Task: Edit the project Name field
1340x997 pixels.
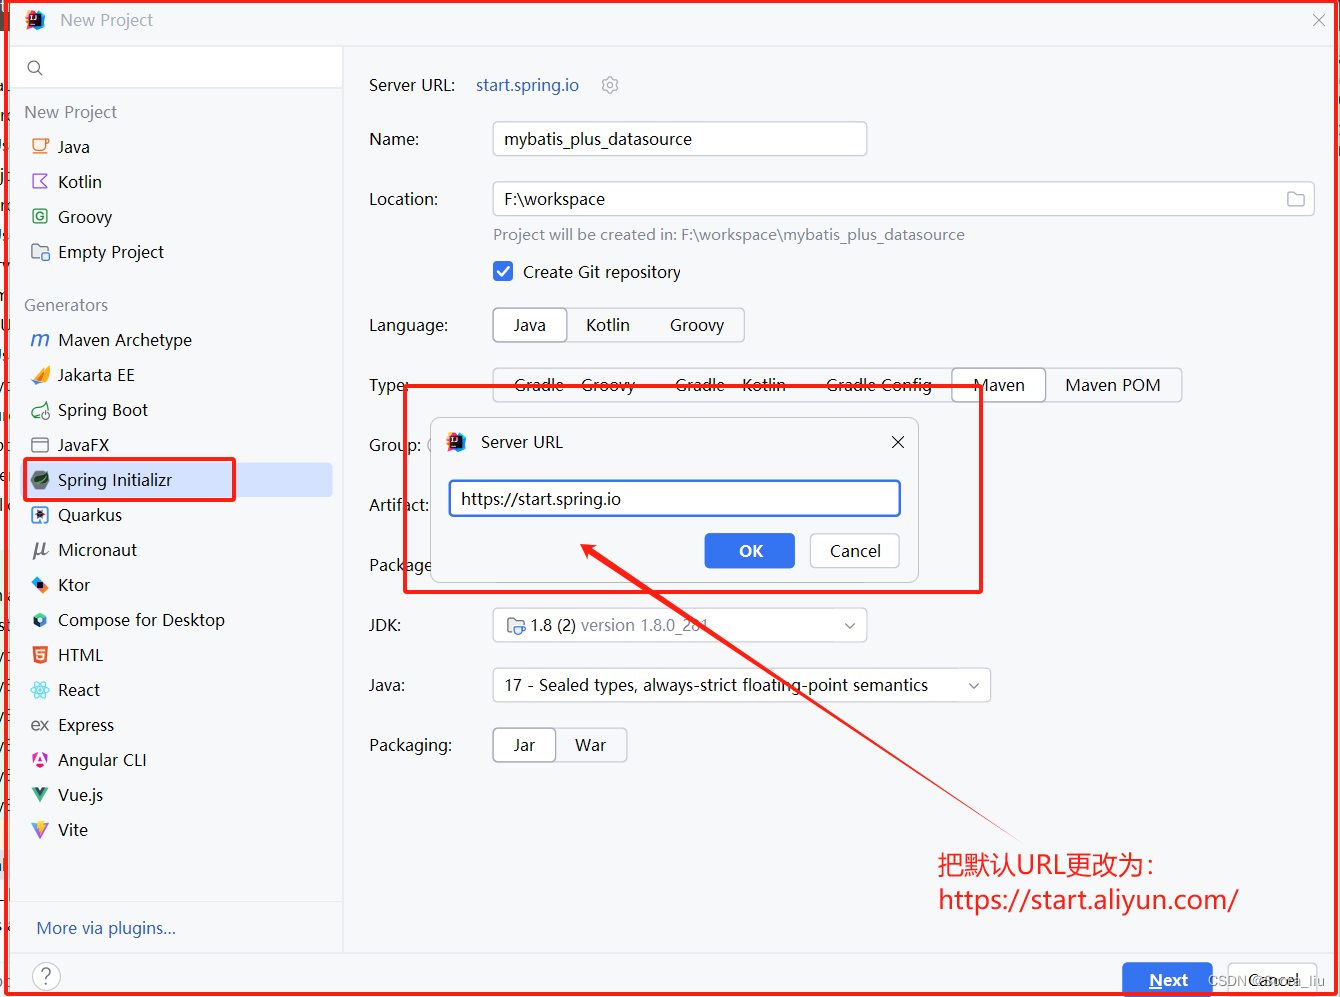Action: pos(680,139)
